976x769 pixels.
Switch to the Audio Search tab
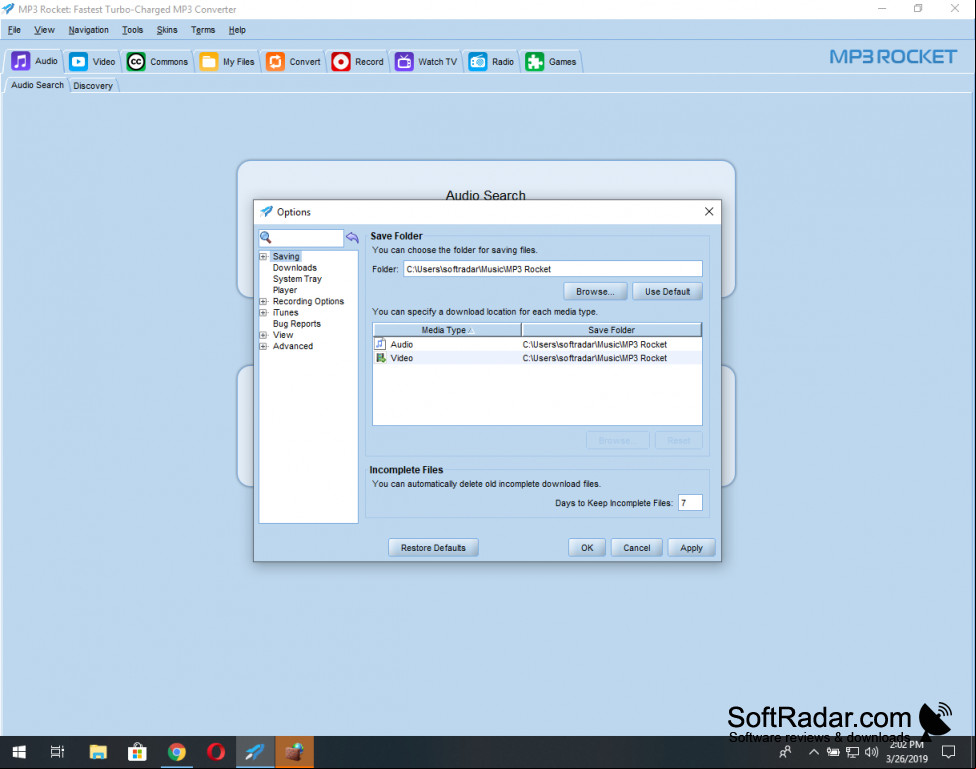(x=37, y=85)
